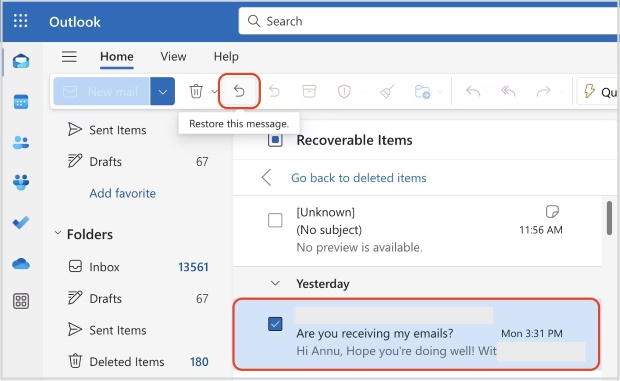The height and width of the screenshot is (381, 620).
Task: Click the Move to folder icon
Action: (422, 92)
